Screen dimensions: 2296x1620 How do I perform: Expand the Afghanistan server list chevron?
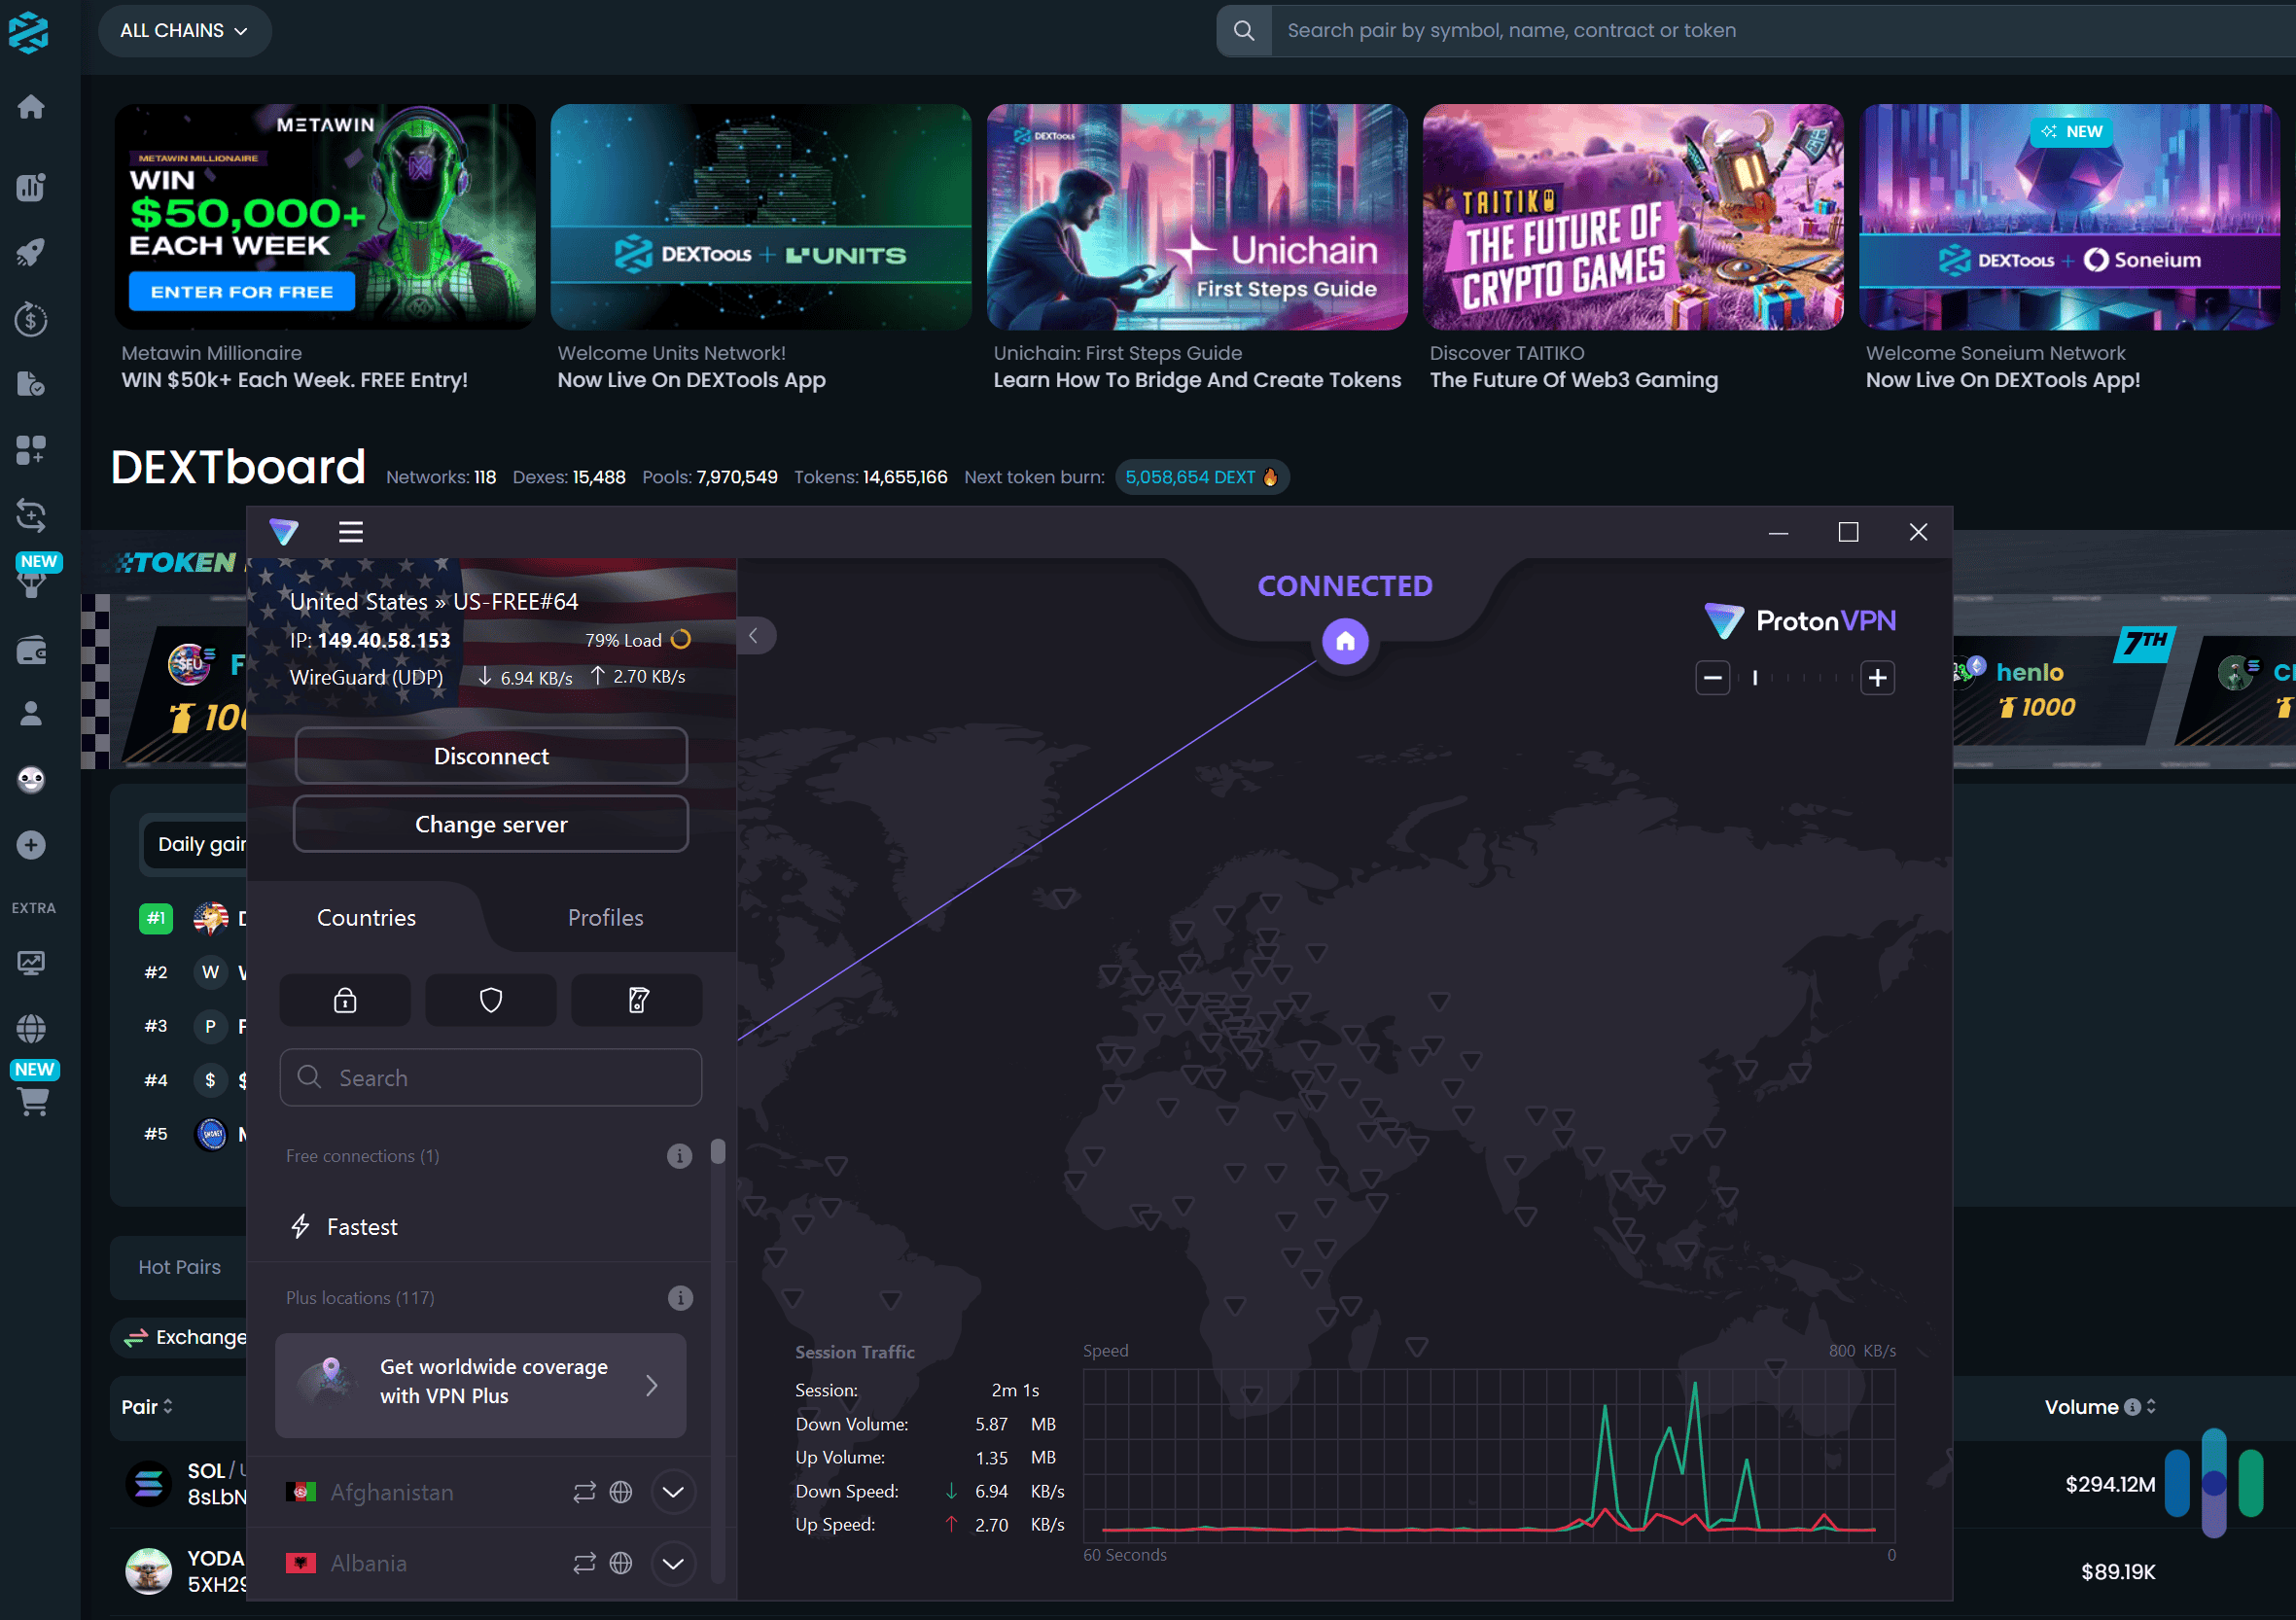673,1491
